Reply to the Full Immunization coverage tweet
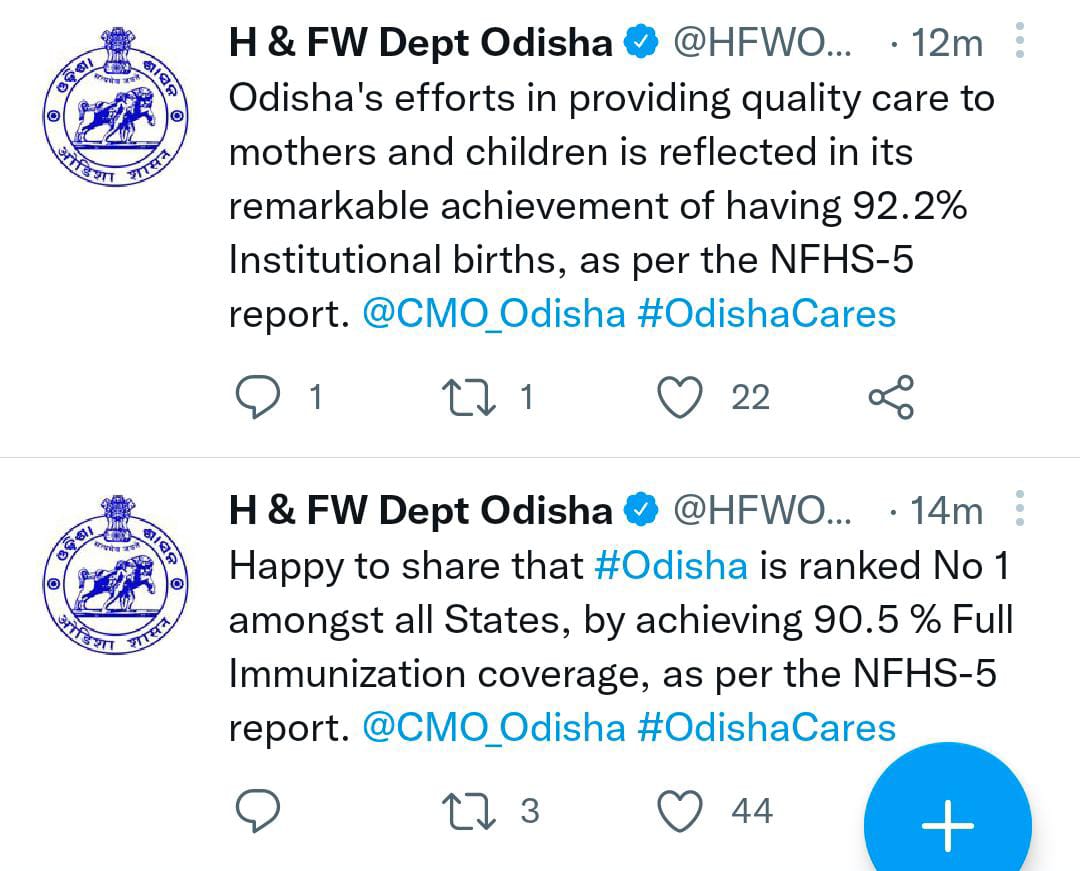The image size is (1080, 871). 258,810
